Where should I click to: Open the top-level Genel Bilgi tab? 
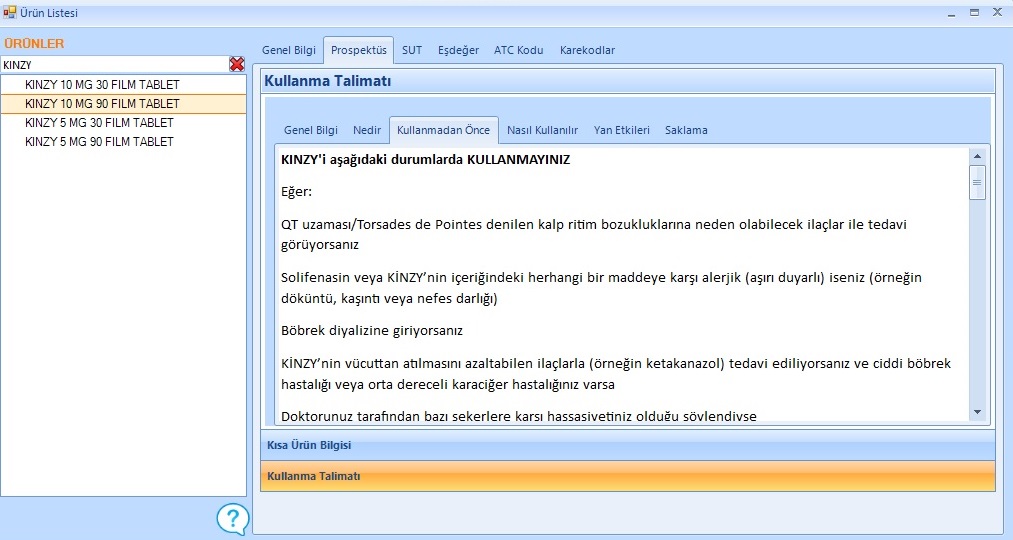(x=288, y=50)
